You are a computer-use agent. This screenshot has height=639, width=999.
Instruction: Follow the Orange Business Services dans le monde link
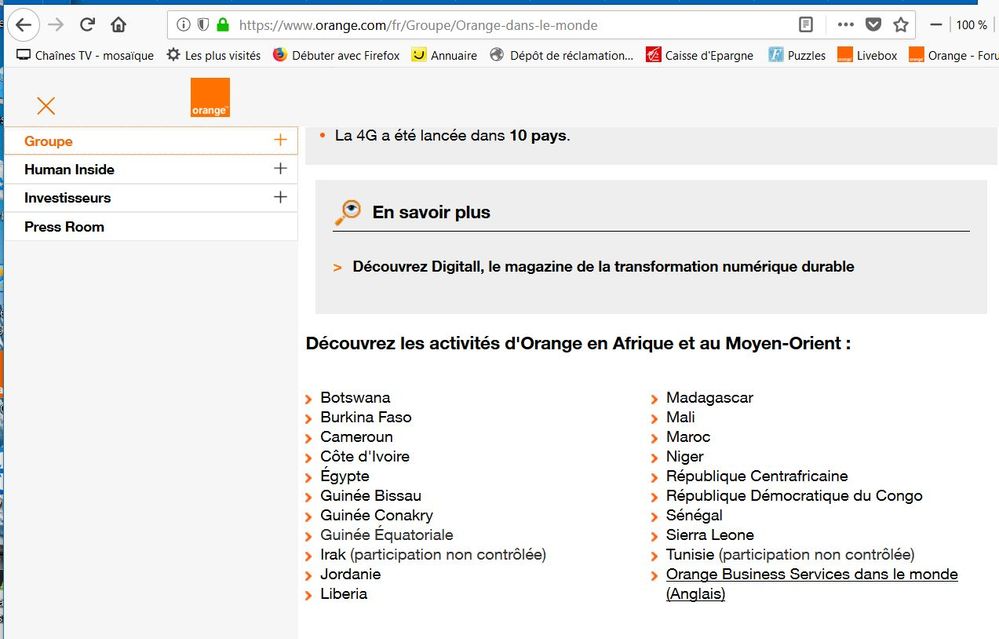coord(811,575)
